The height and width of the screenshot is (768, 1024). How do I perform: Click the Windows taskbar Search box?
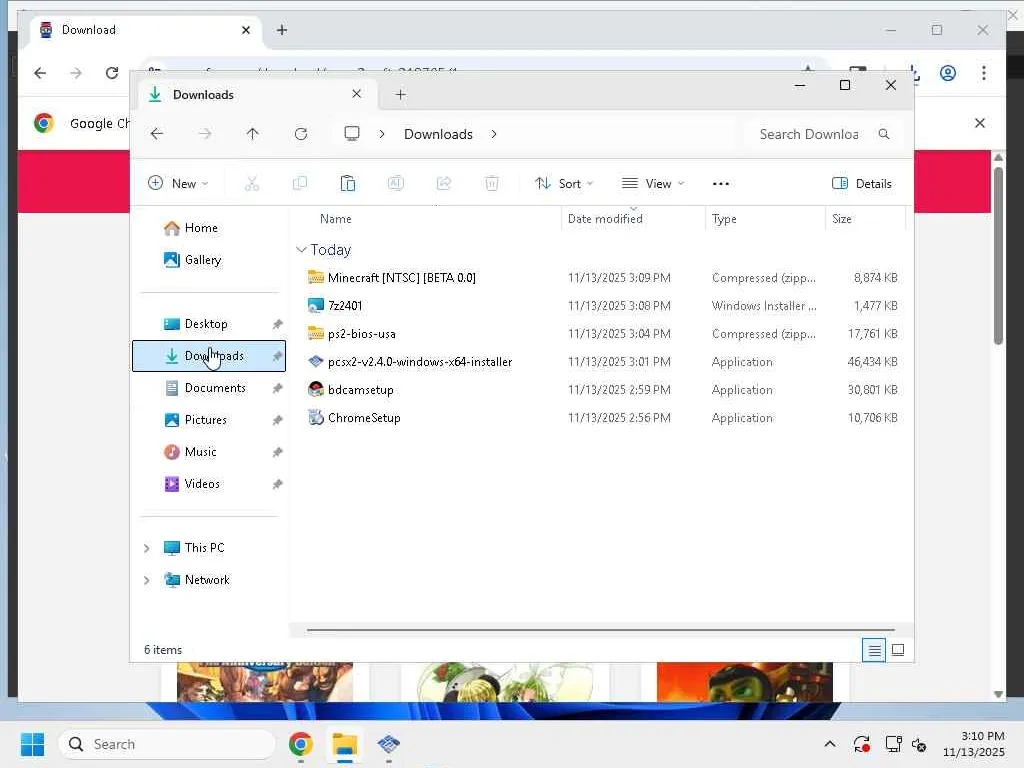167,744
